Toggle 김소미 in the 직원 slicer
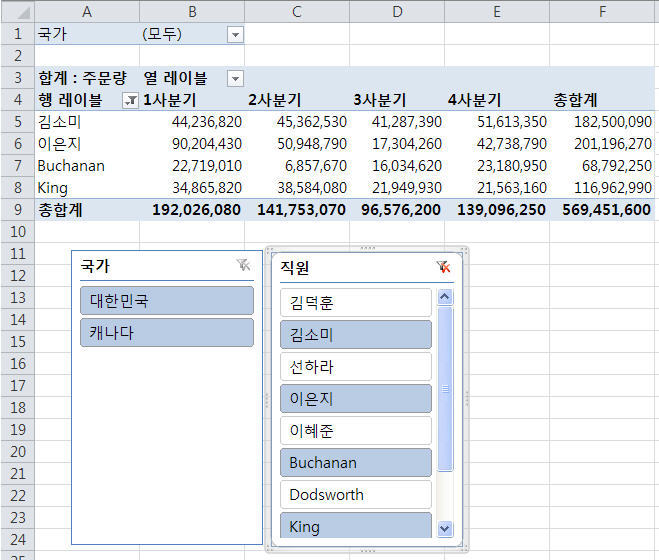Image resolution: width=659 pixels, height=560 pixels. coord(356,335)
